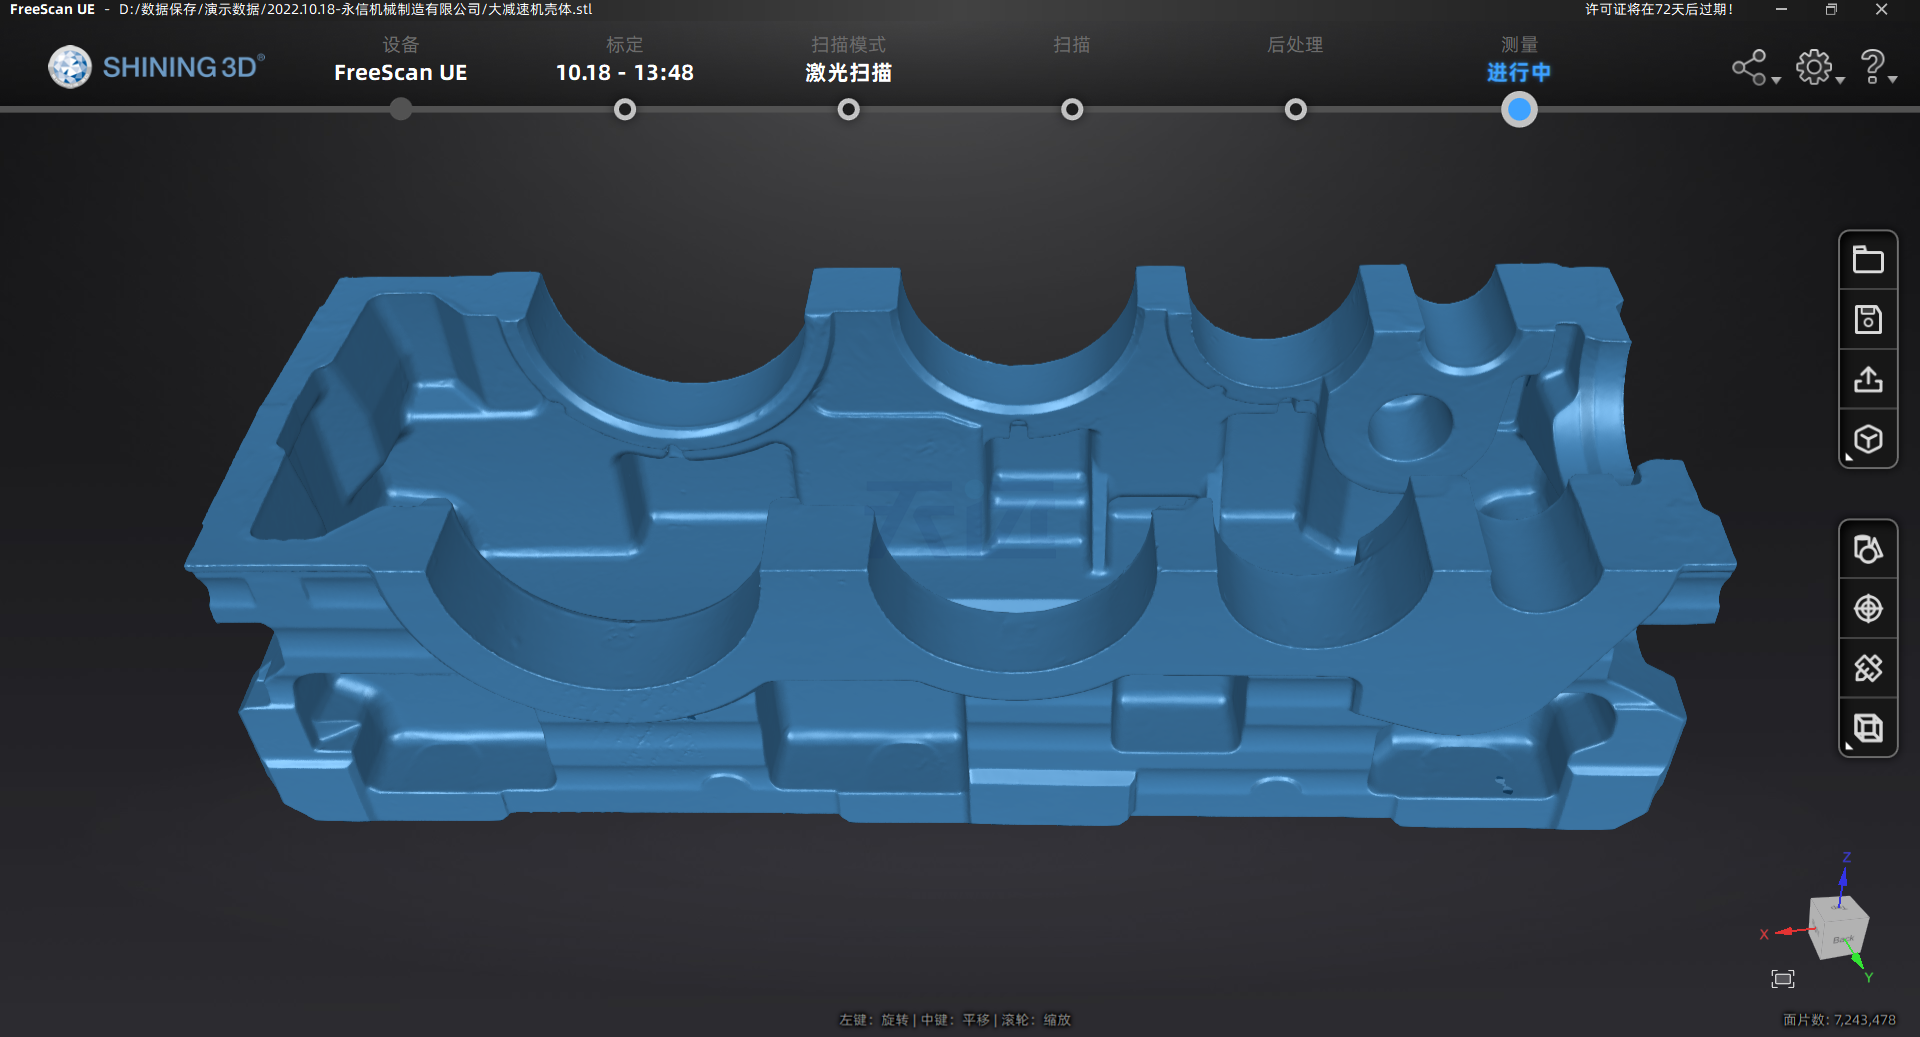Screen dimensions: 1920x1037
Task: Select the create features shapes icon
Action: [1867, 549]
